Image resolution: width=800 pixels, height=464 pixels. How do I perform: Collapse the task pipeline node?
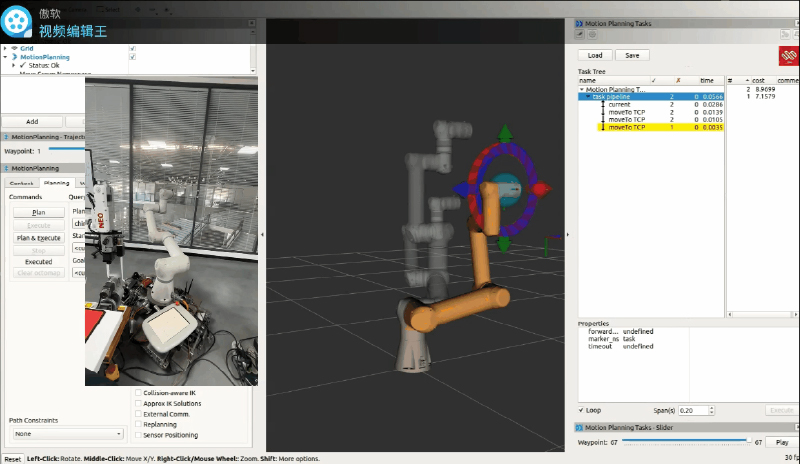588,96
